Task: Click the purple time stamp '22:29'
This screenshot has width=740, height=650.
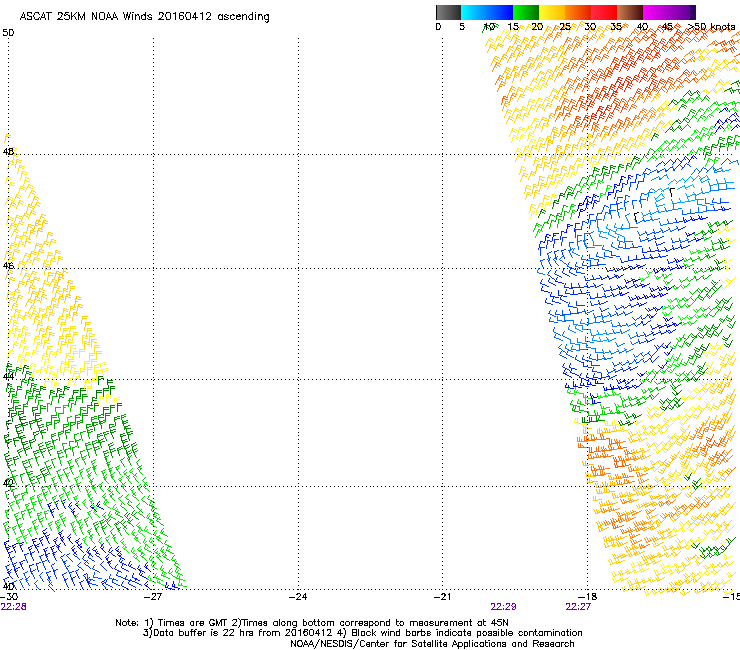Action: (x=503, y=607)
